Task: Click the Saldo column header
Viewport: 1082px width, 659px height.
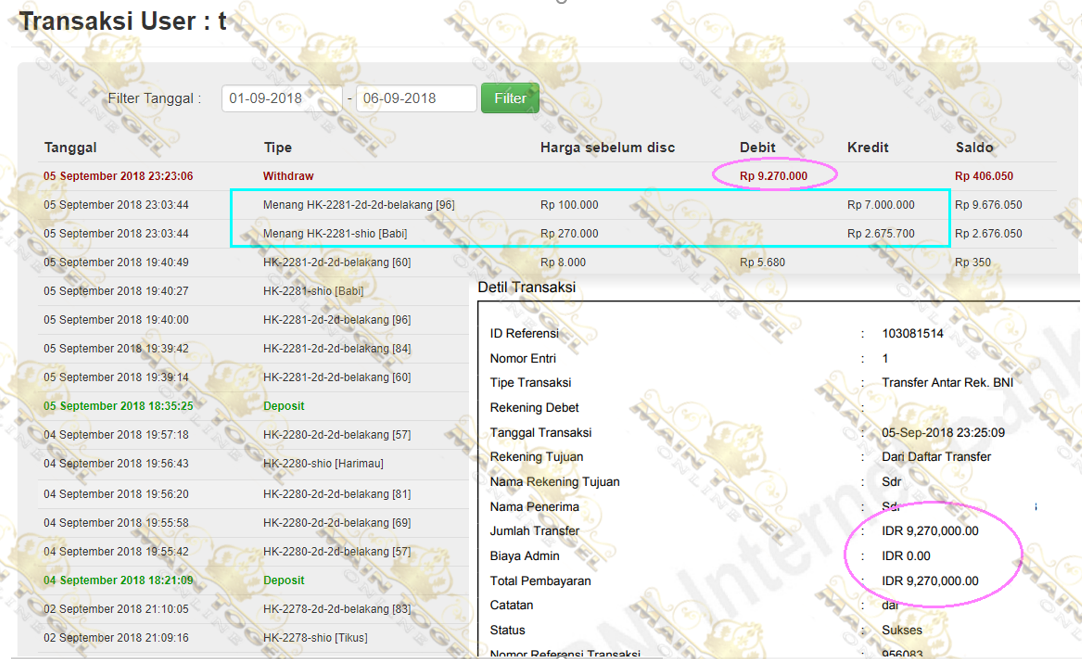Action: (x=974, y=147)
